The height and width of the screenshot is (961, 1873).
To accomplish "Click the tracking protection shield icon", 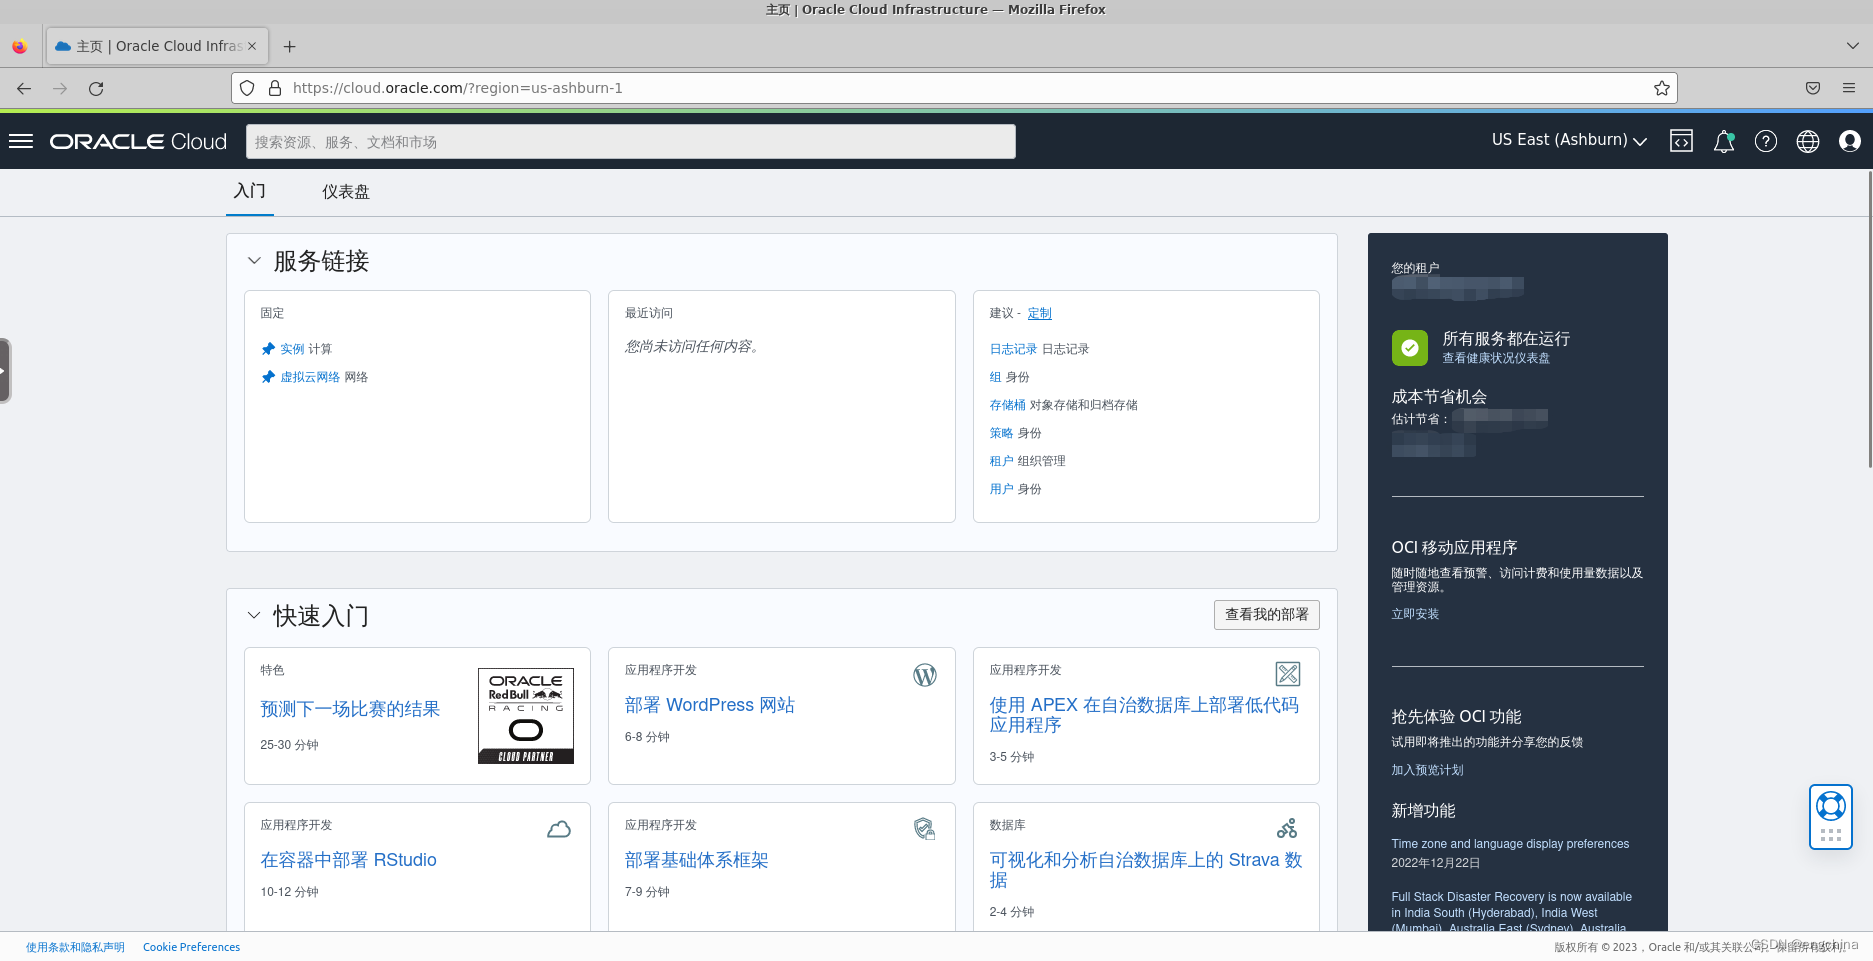I will [247, 88].
